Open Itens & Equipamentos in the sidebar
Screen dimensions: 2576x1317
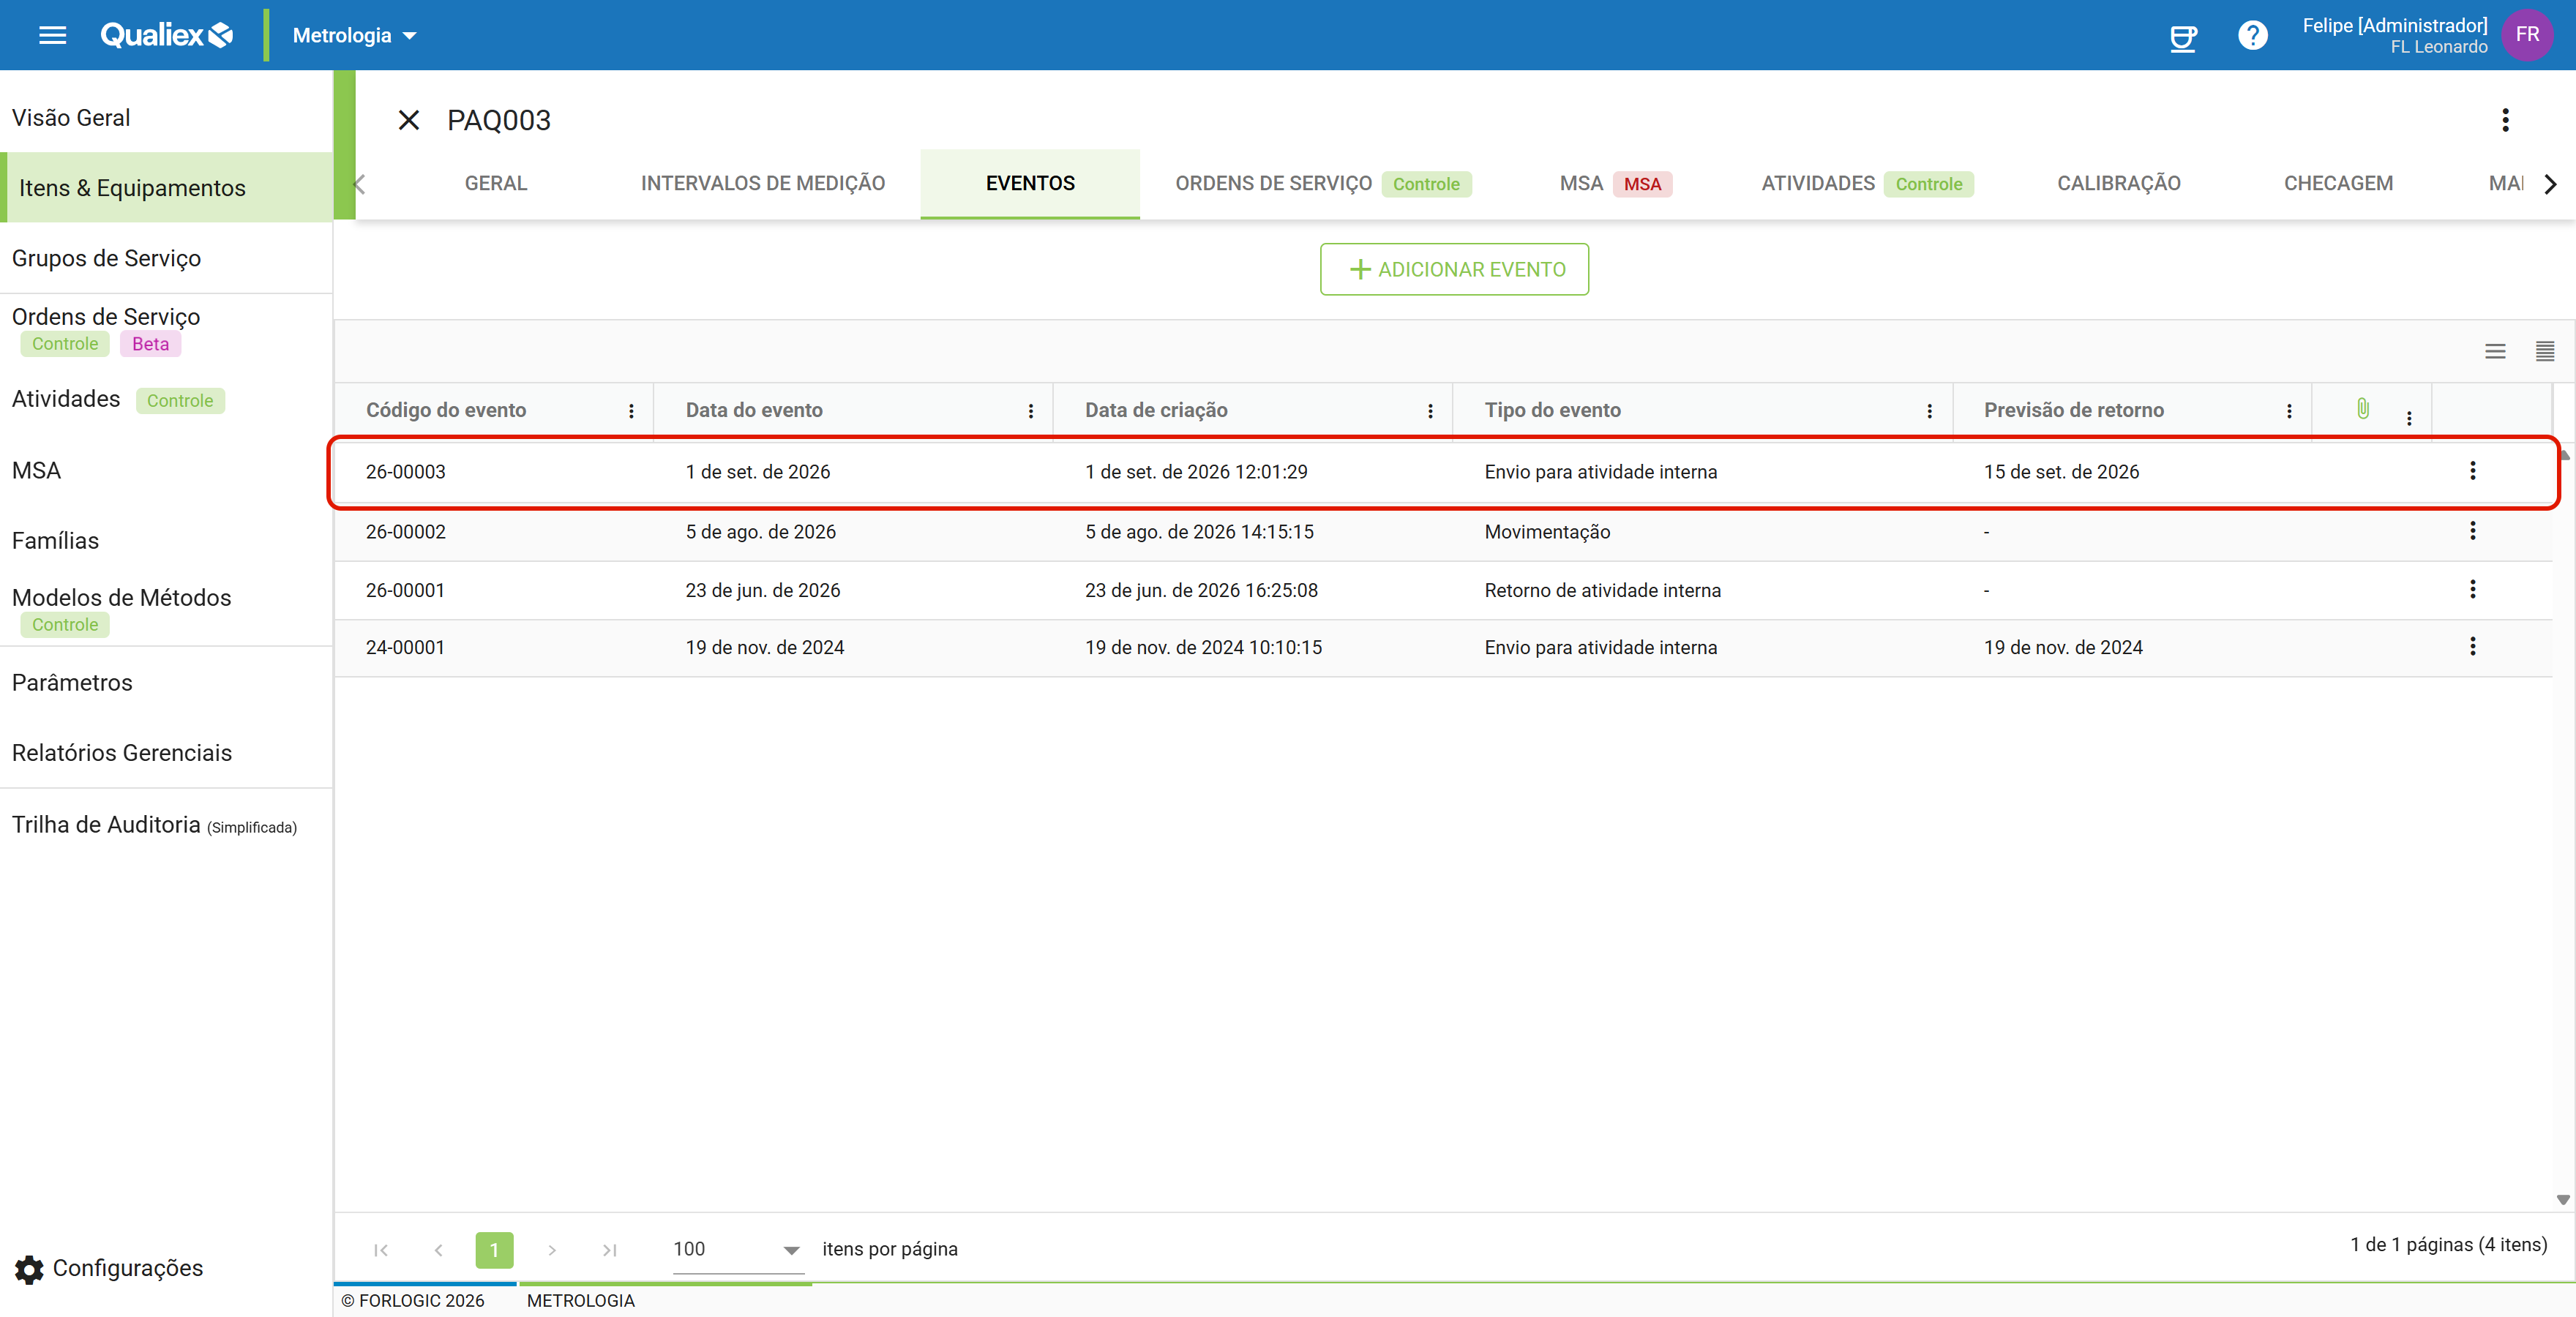[x=166, y=188]
